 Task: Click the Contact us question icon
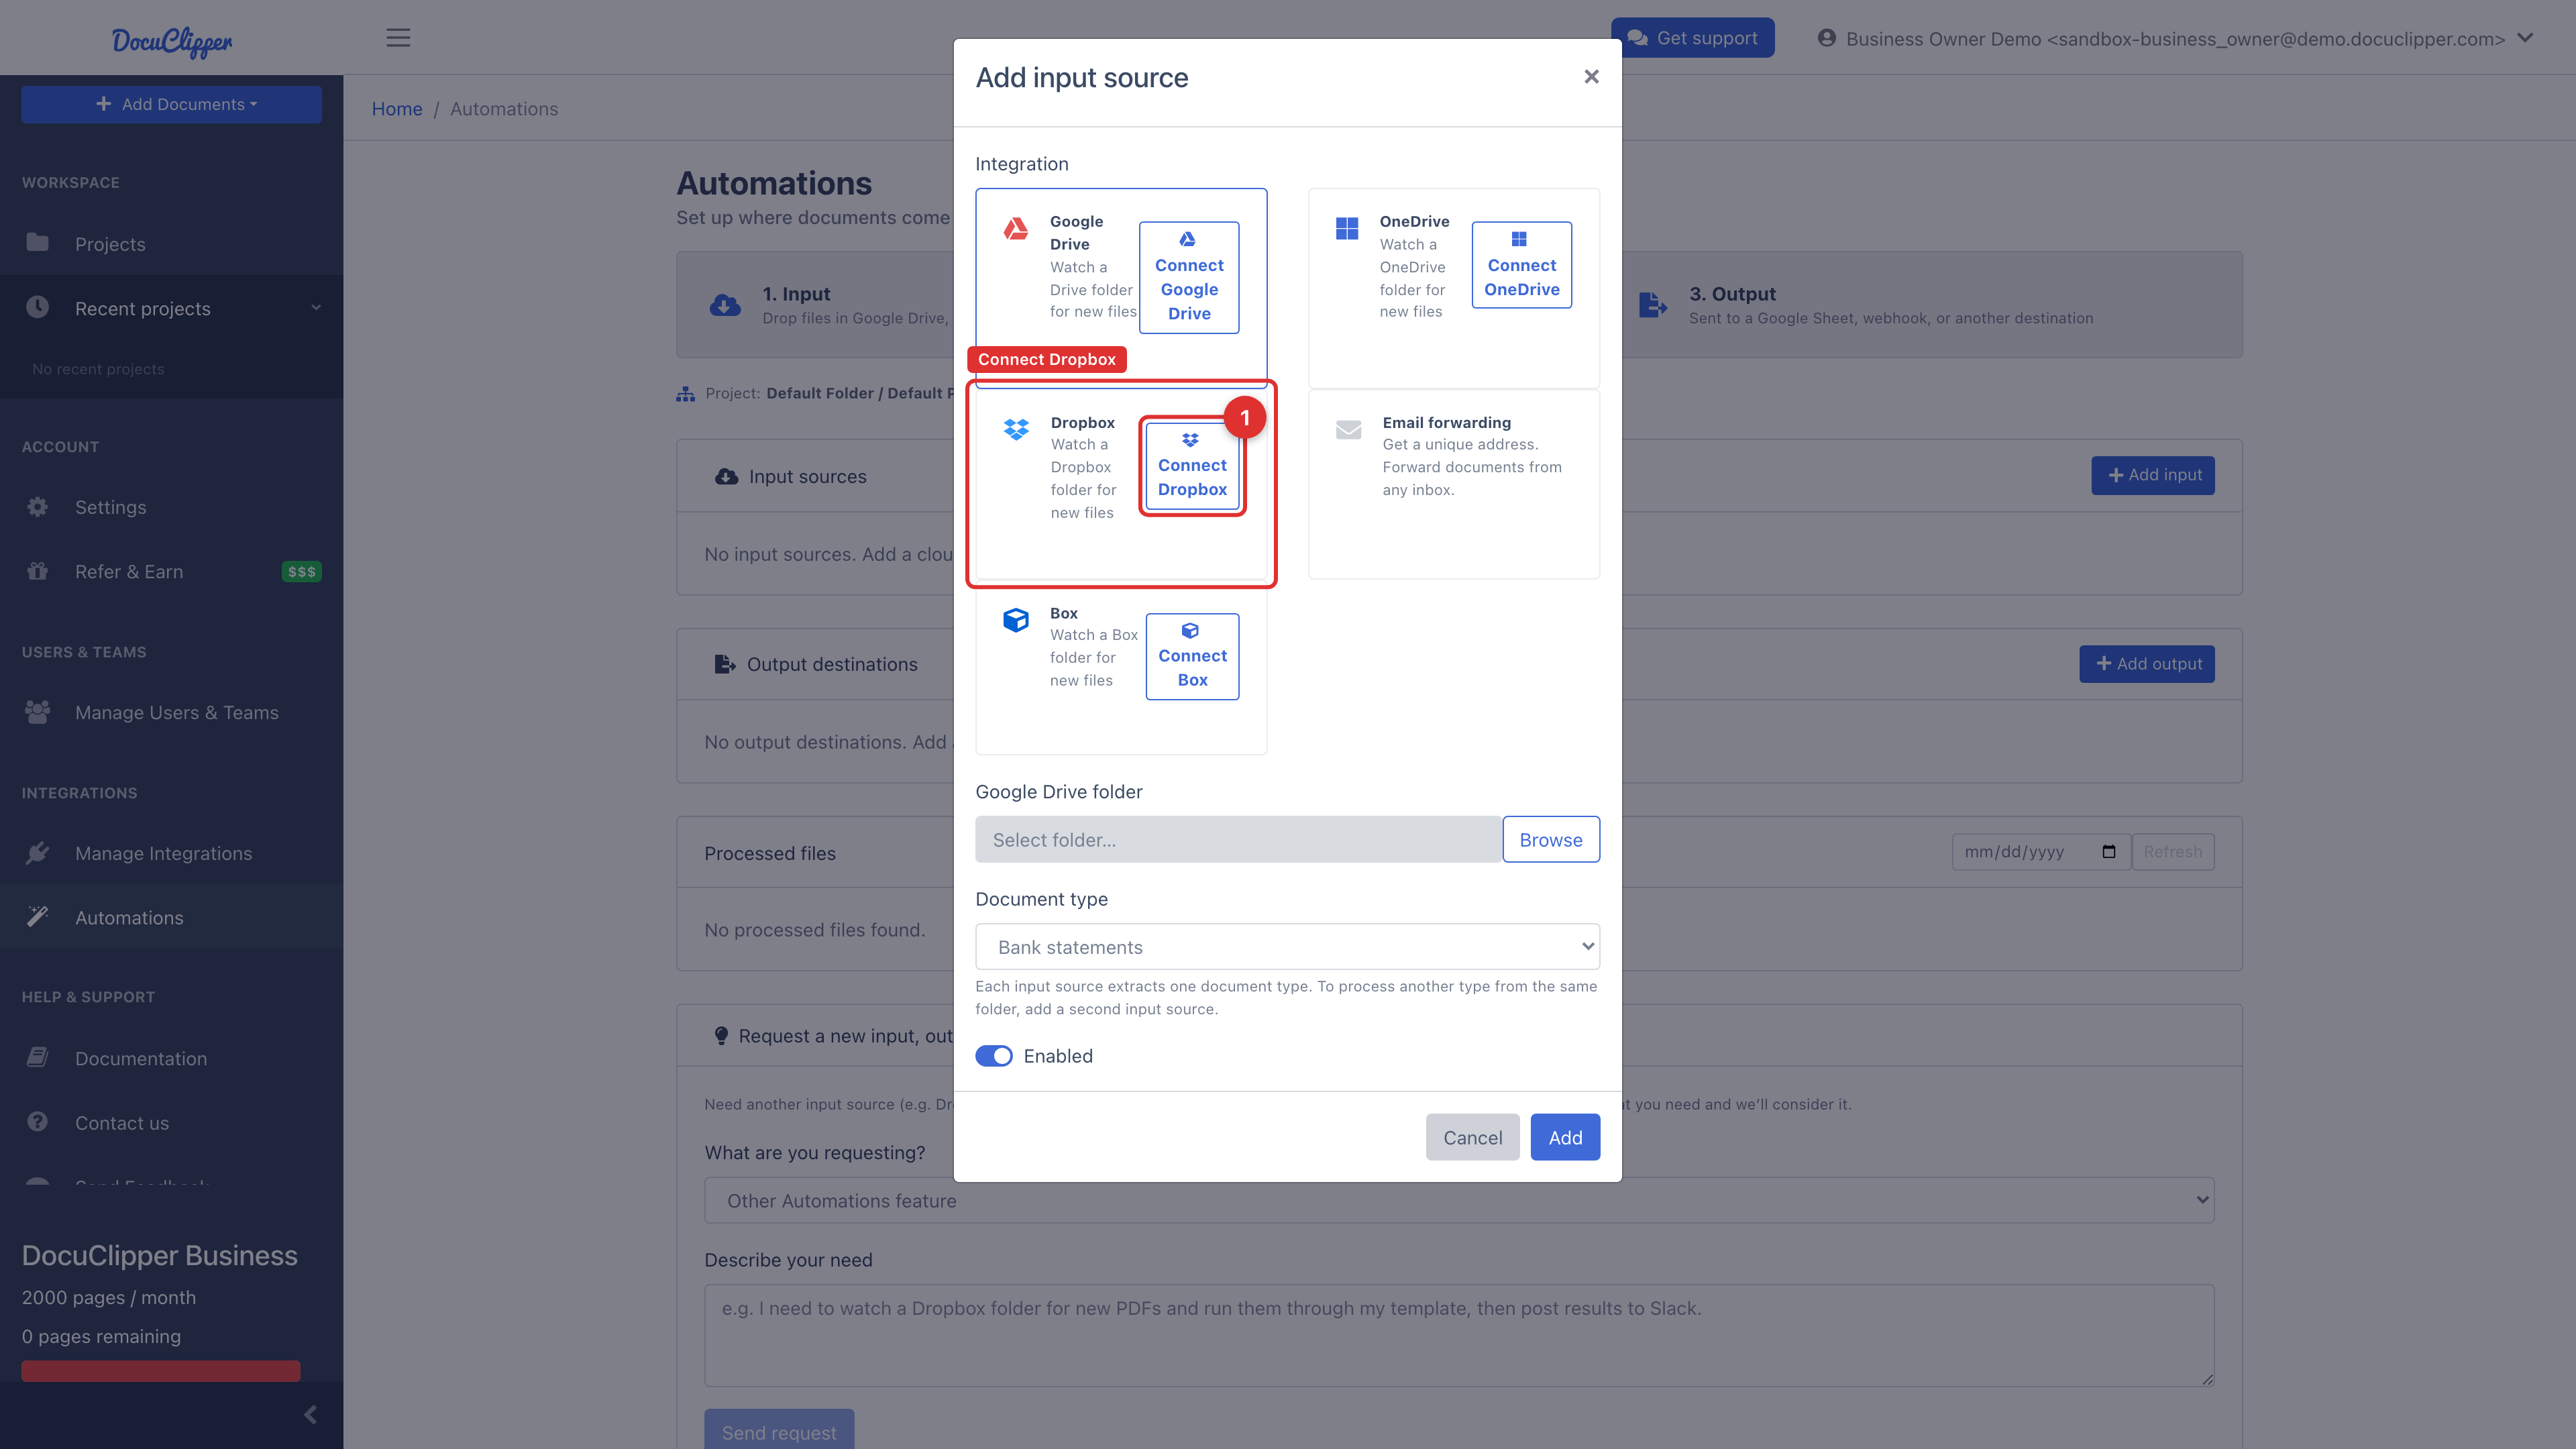(x=38, y=1122)
